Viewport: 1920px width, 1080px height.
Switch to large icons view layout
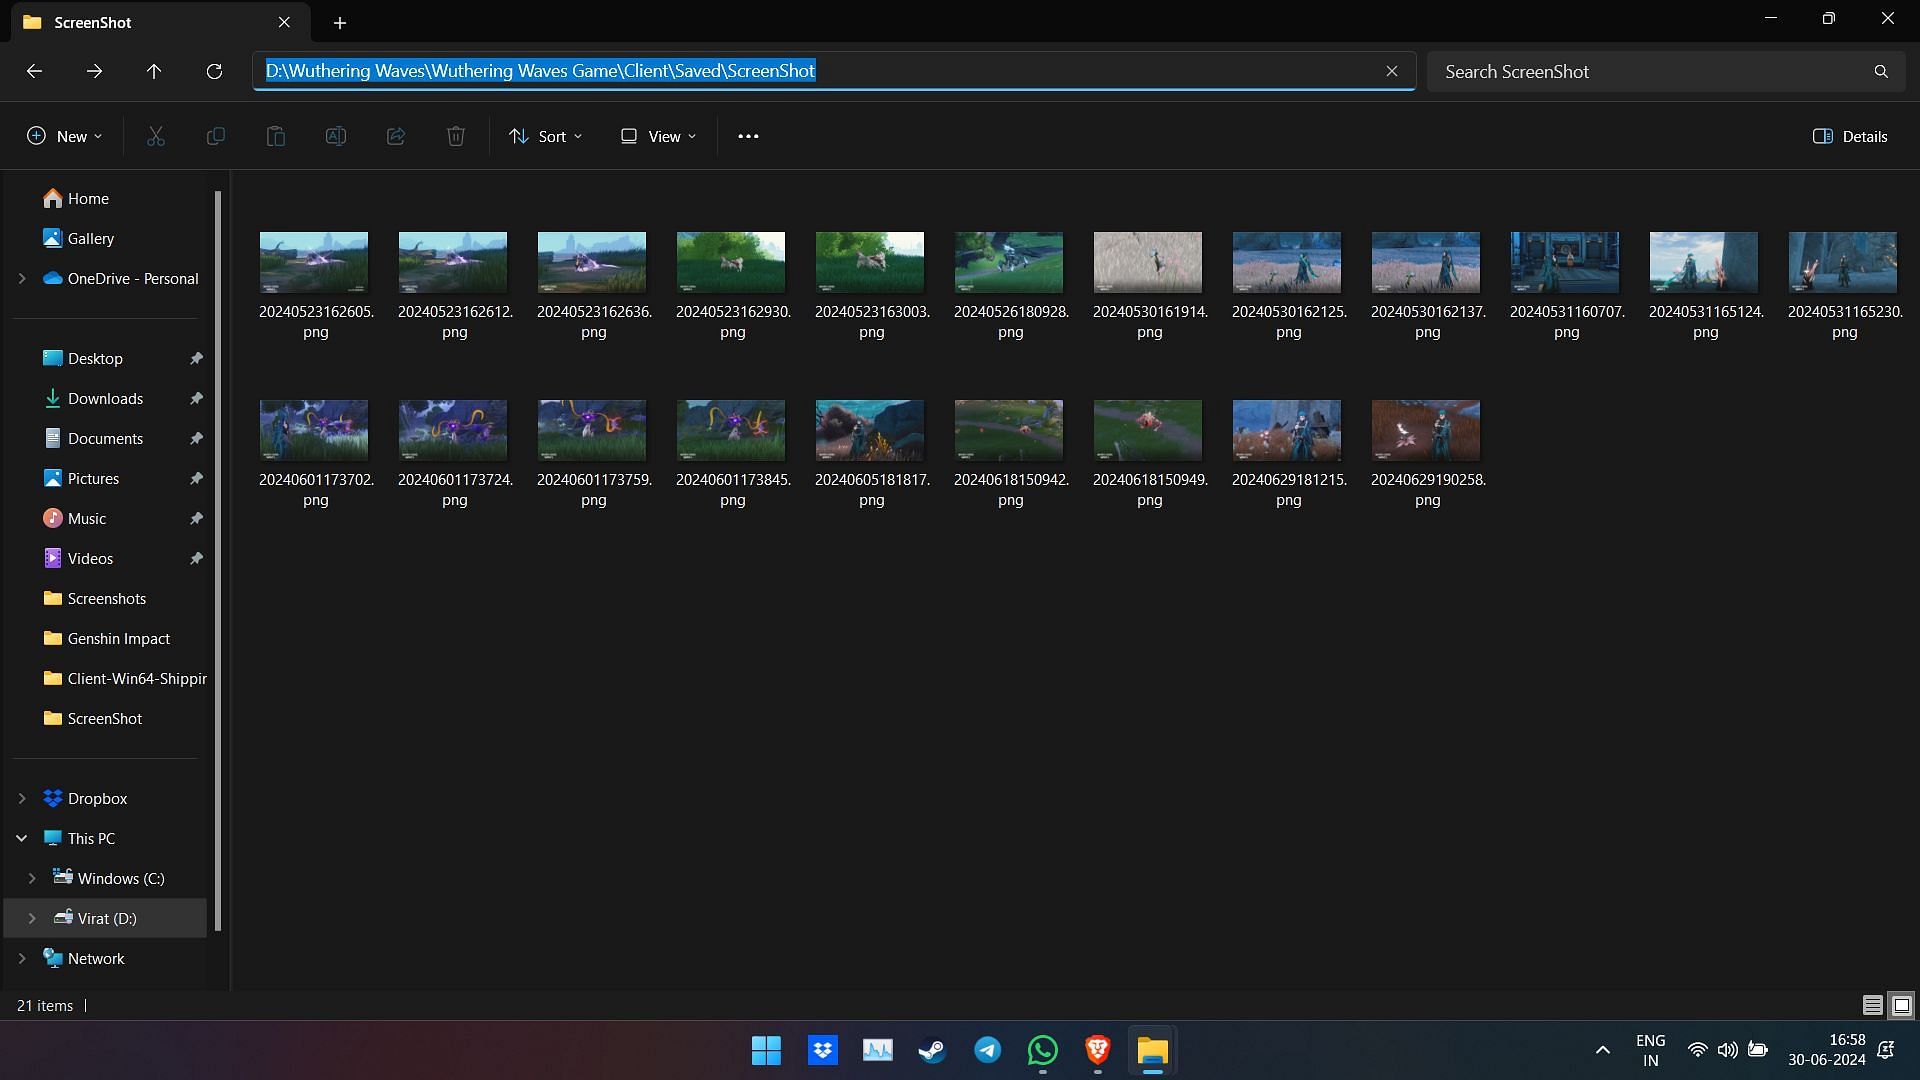pyautogui.click(x=1903, y=1005)
